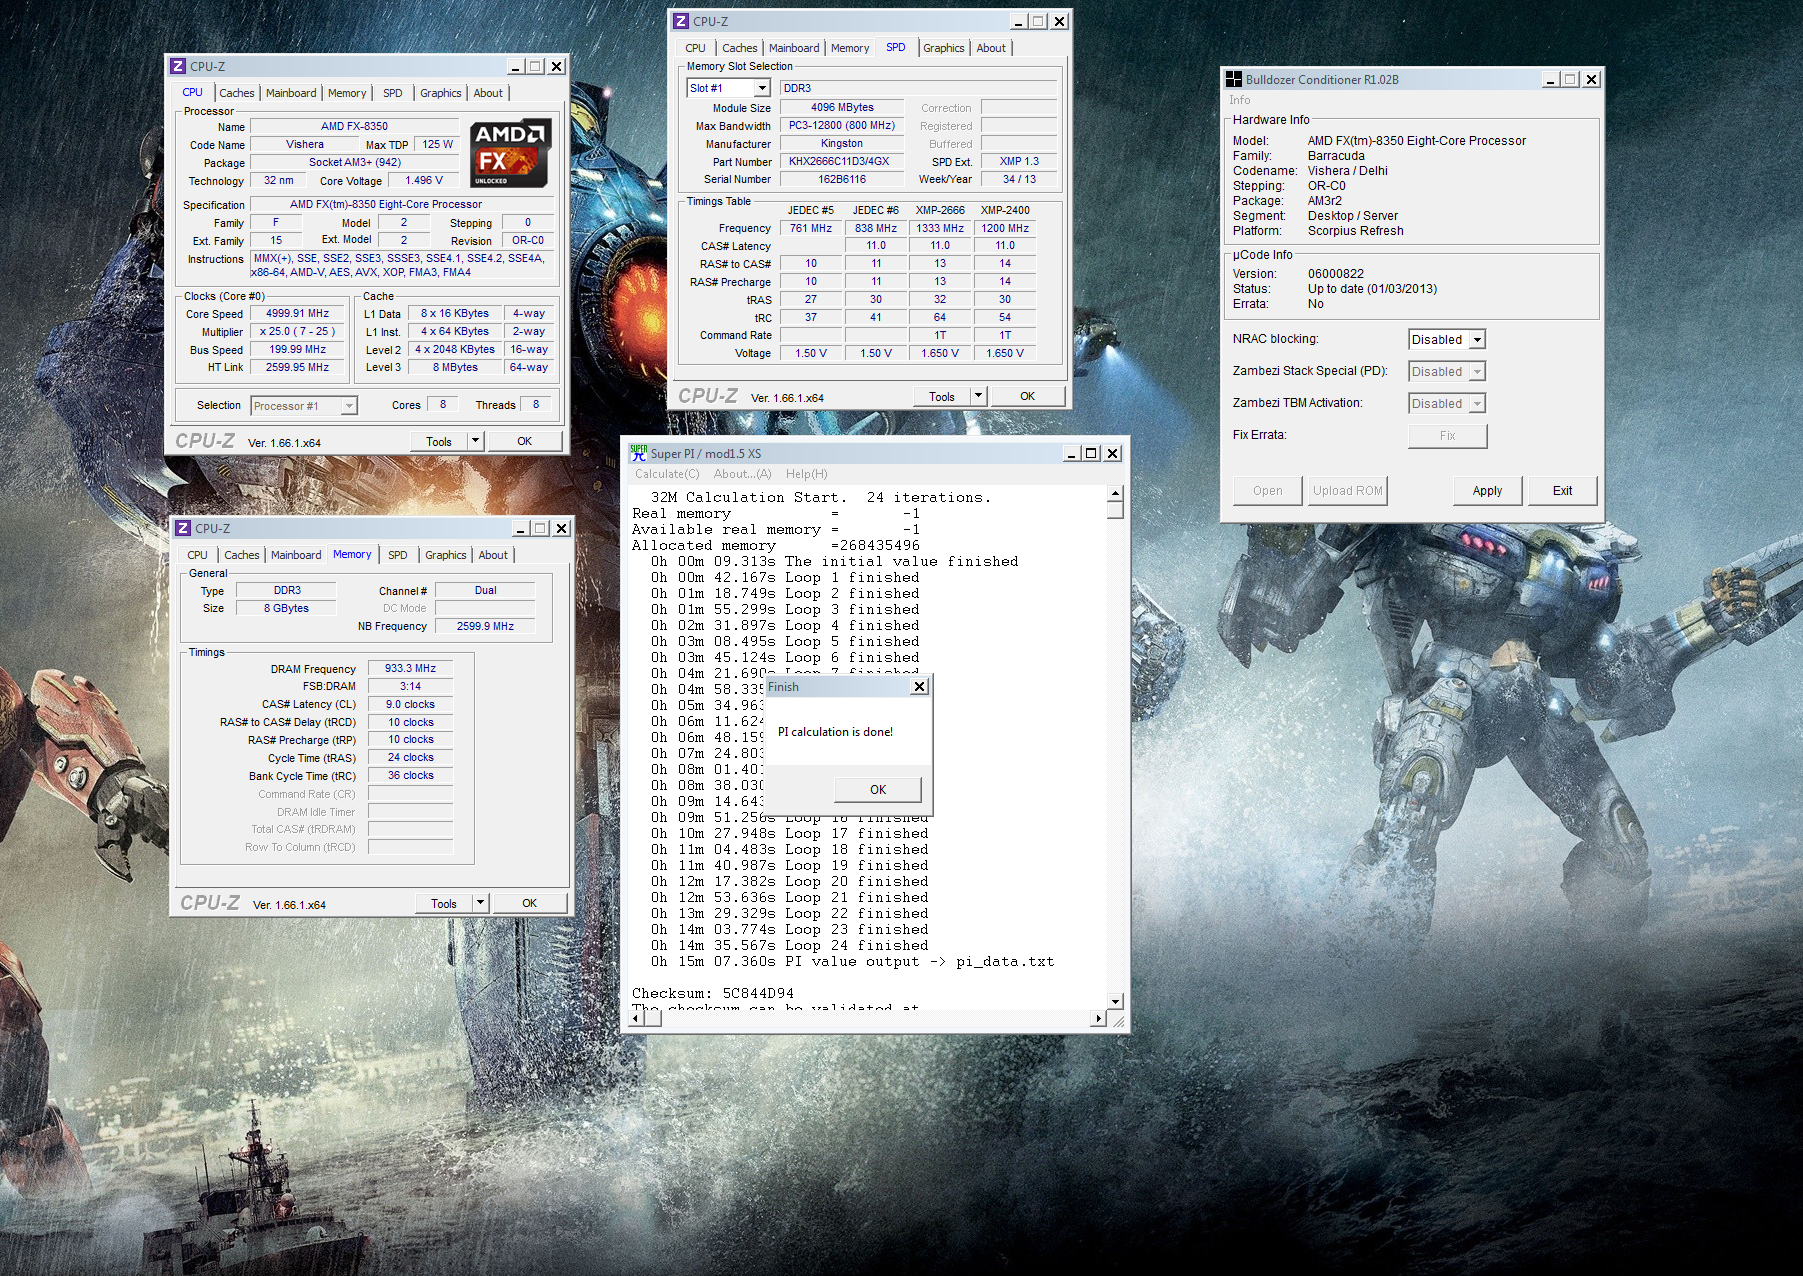Click the scroll-left arrow in Super PI output
Screen dimensions: 1803x1276
pyautogui.click(x=636, y=1019)
